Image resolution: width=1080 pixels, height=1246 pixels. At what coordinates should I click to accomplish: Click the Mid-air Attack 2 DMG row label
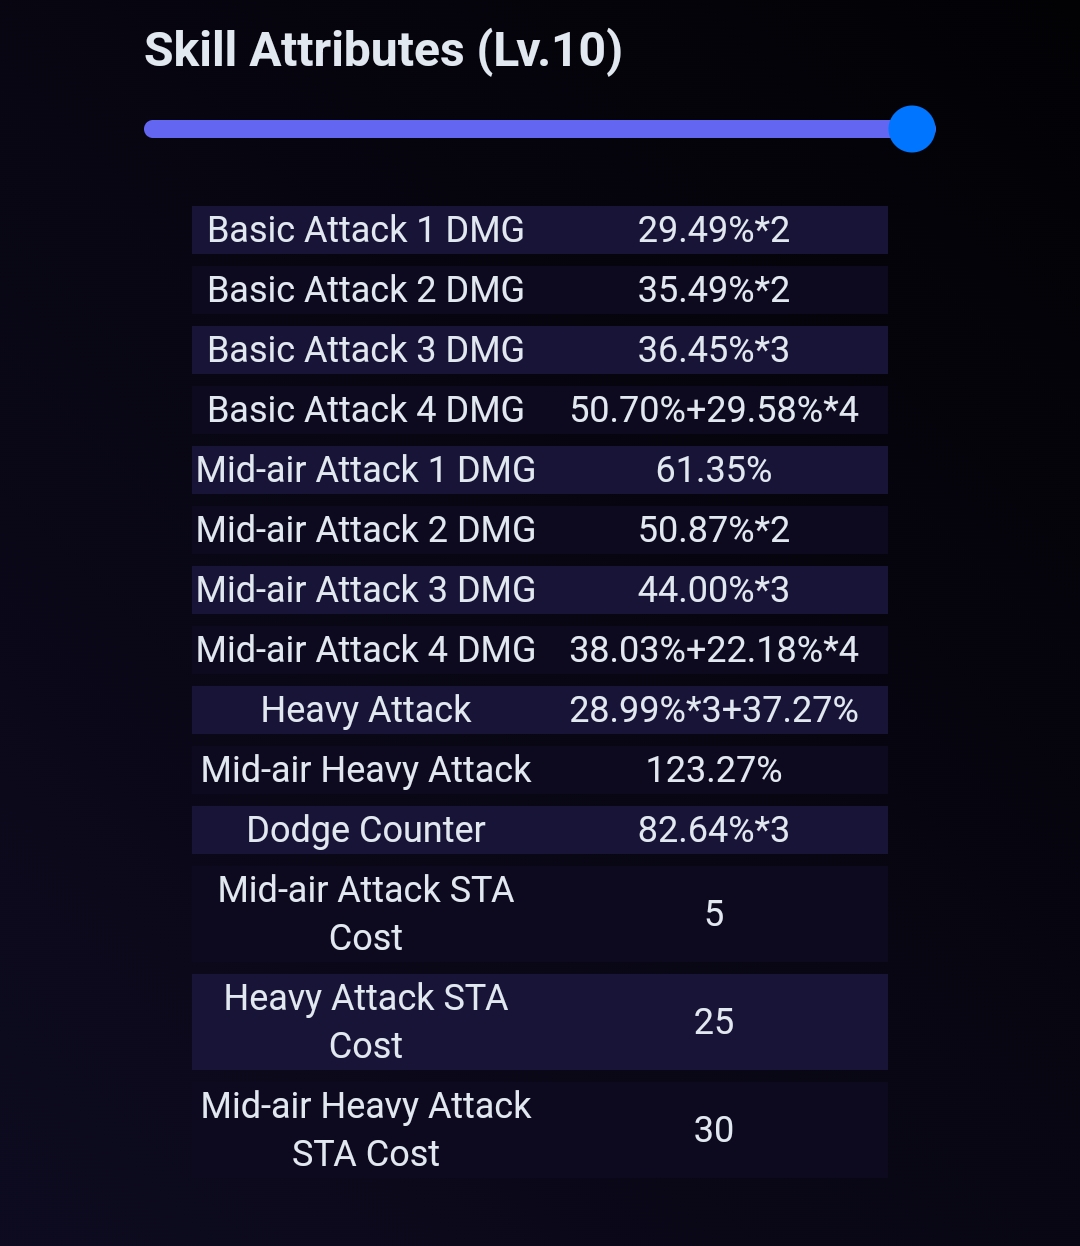pyautogui.click(x=366, y=530)
